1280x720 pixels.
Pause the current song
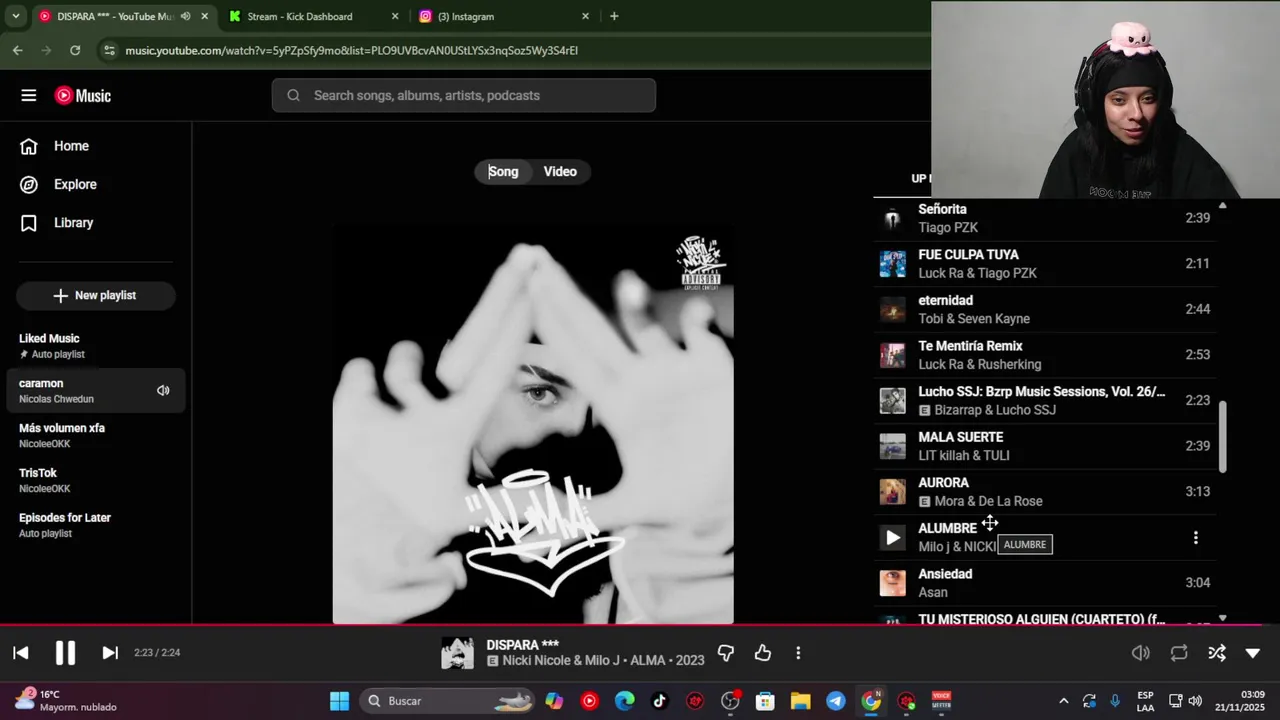coord(65,653)
